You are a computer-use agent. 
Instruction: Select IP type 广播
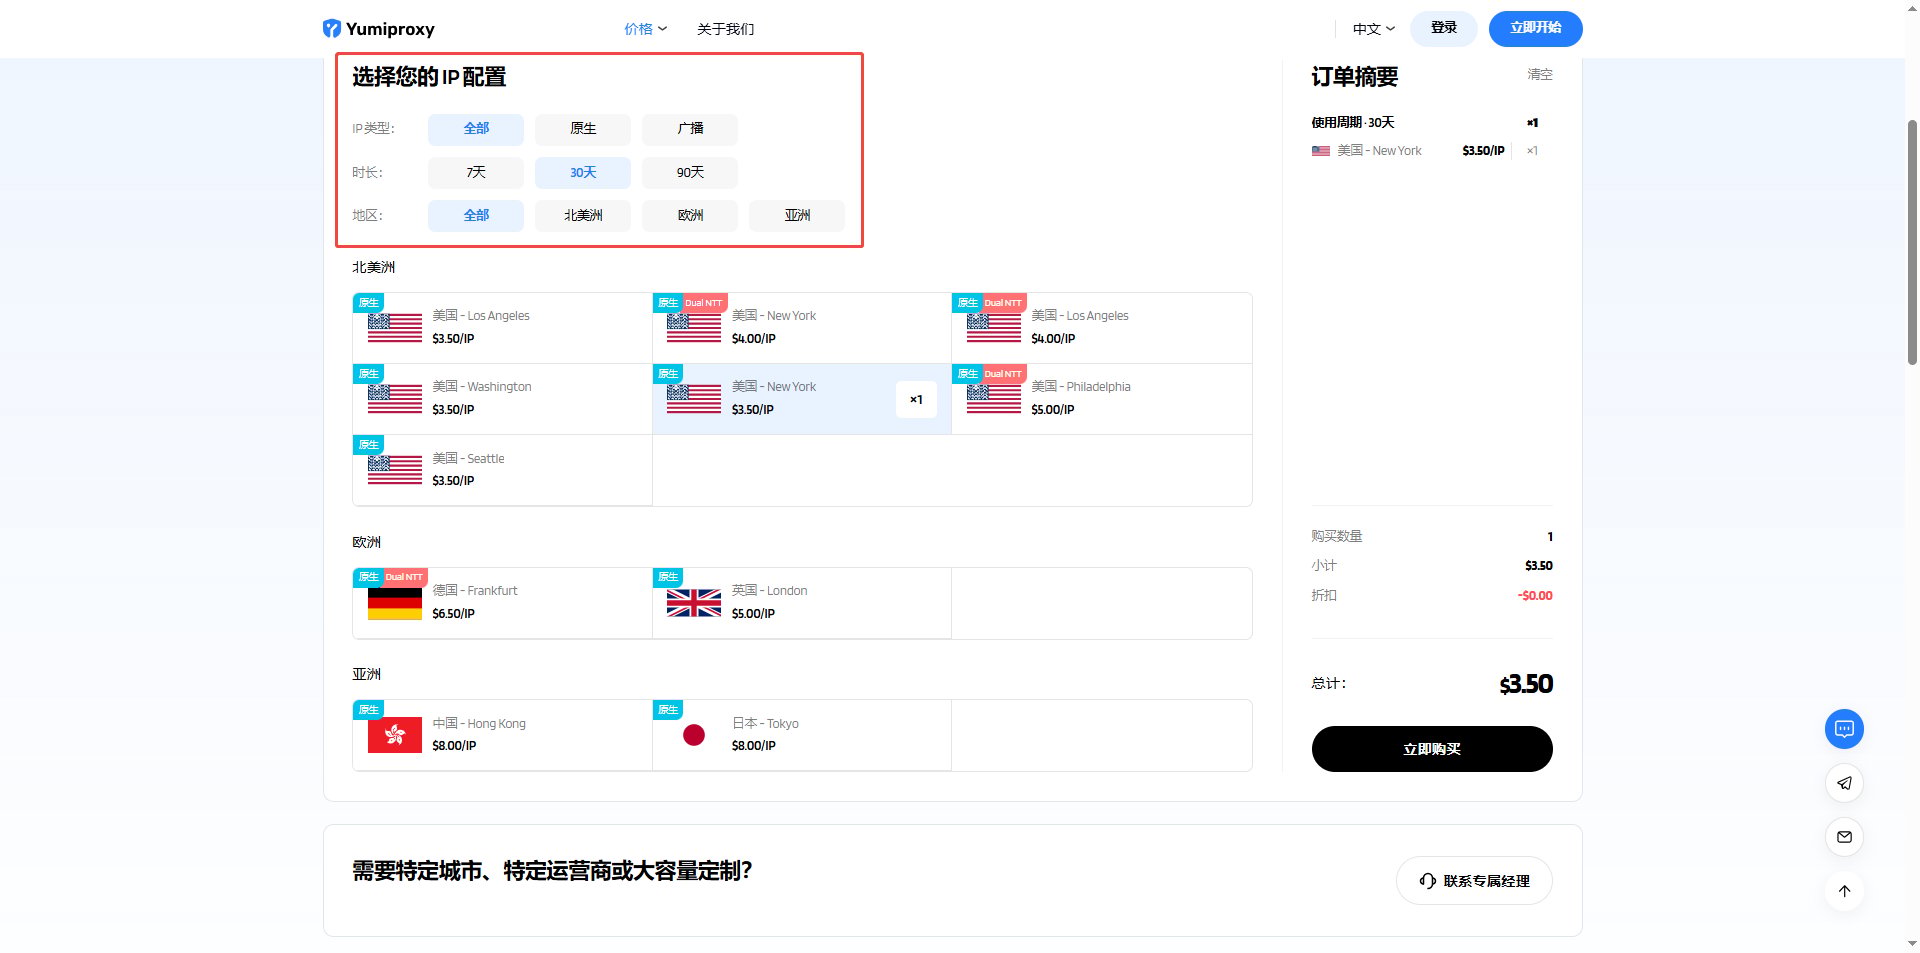pyautogui.click(x=690, y=129)
